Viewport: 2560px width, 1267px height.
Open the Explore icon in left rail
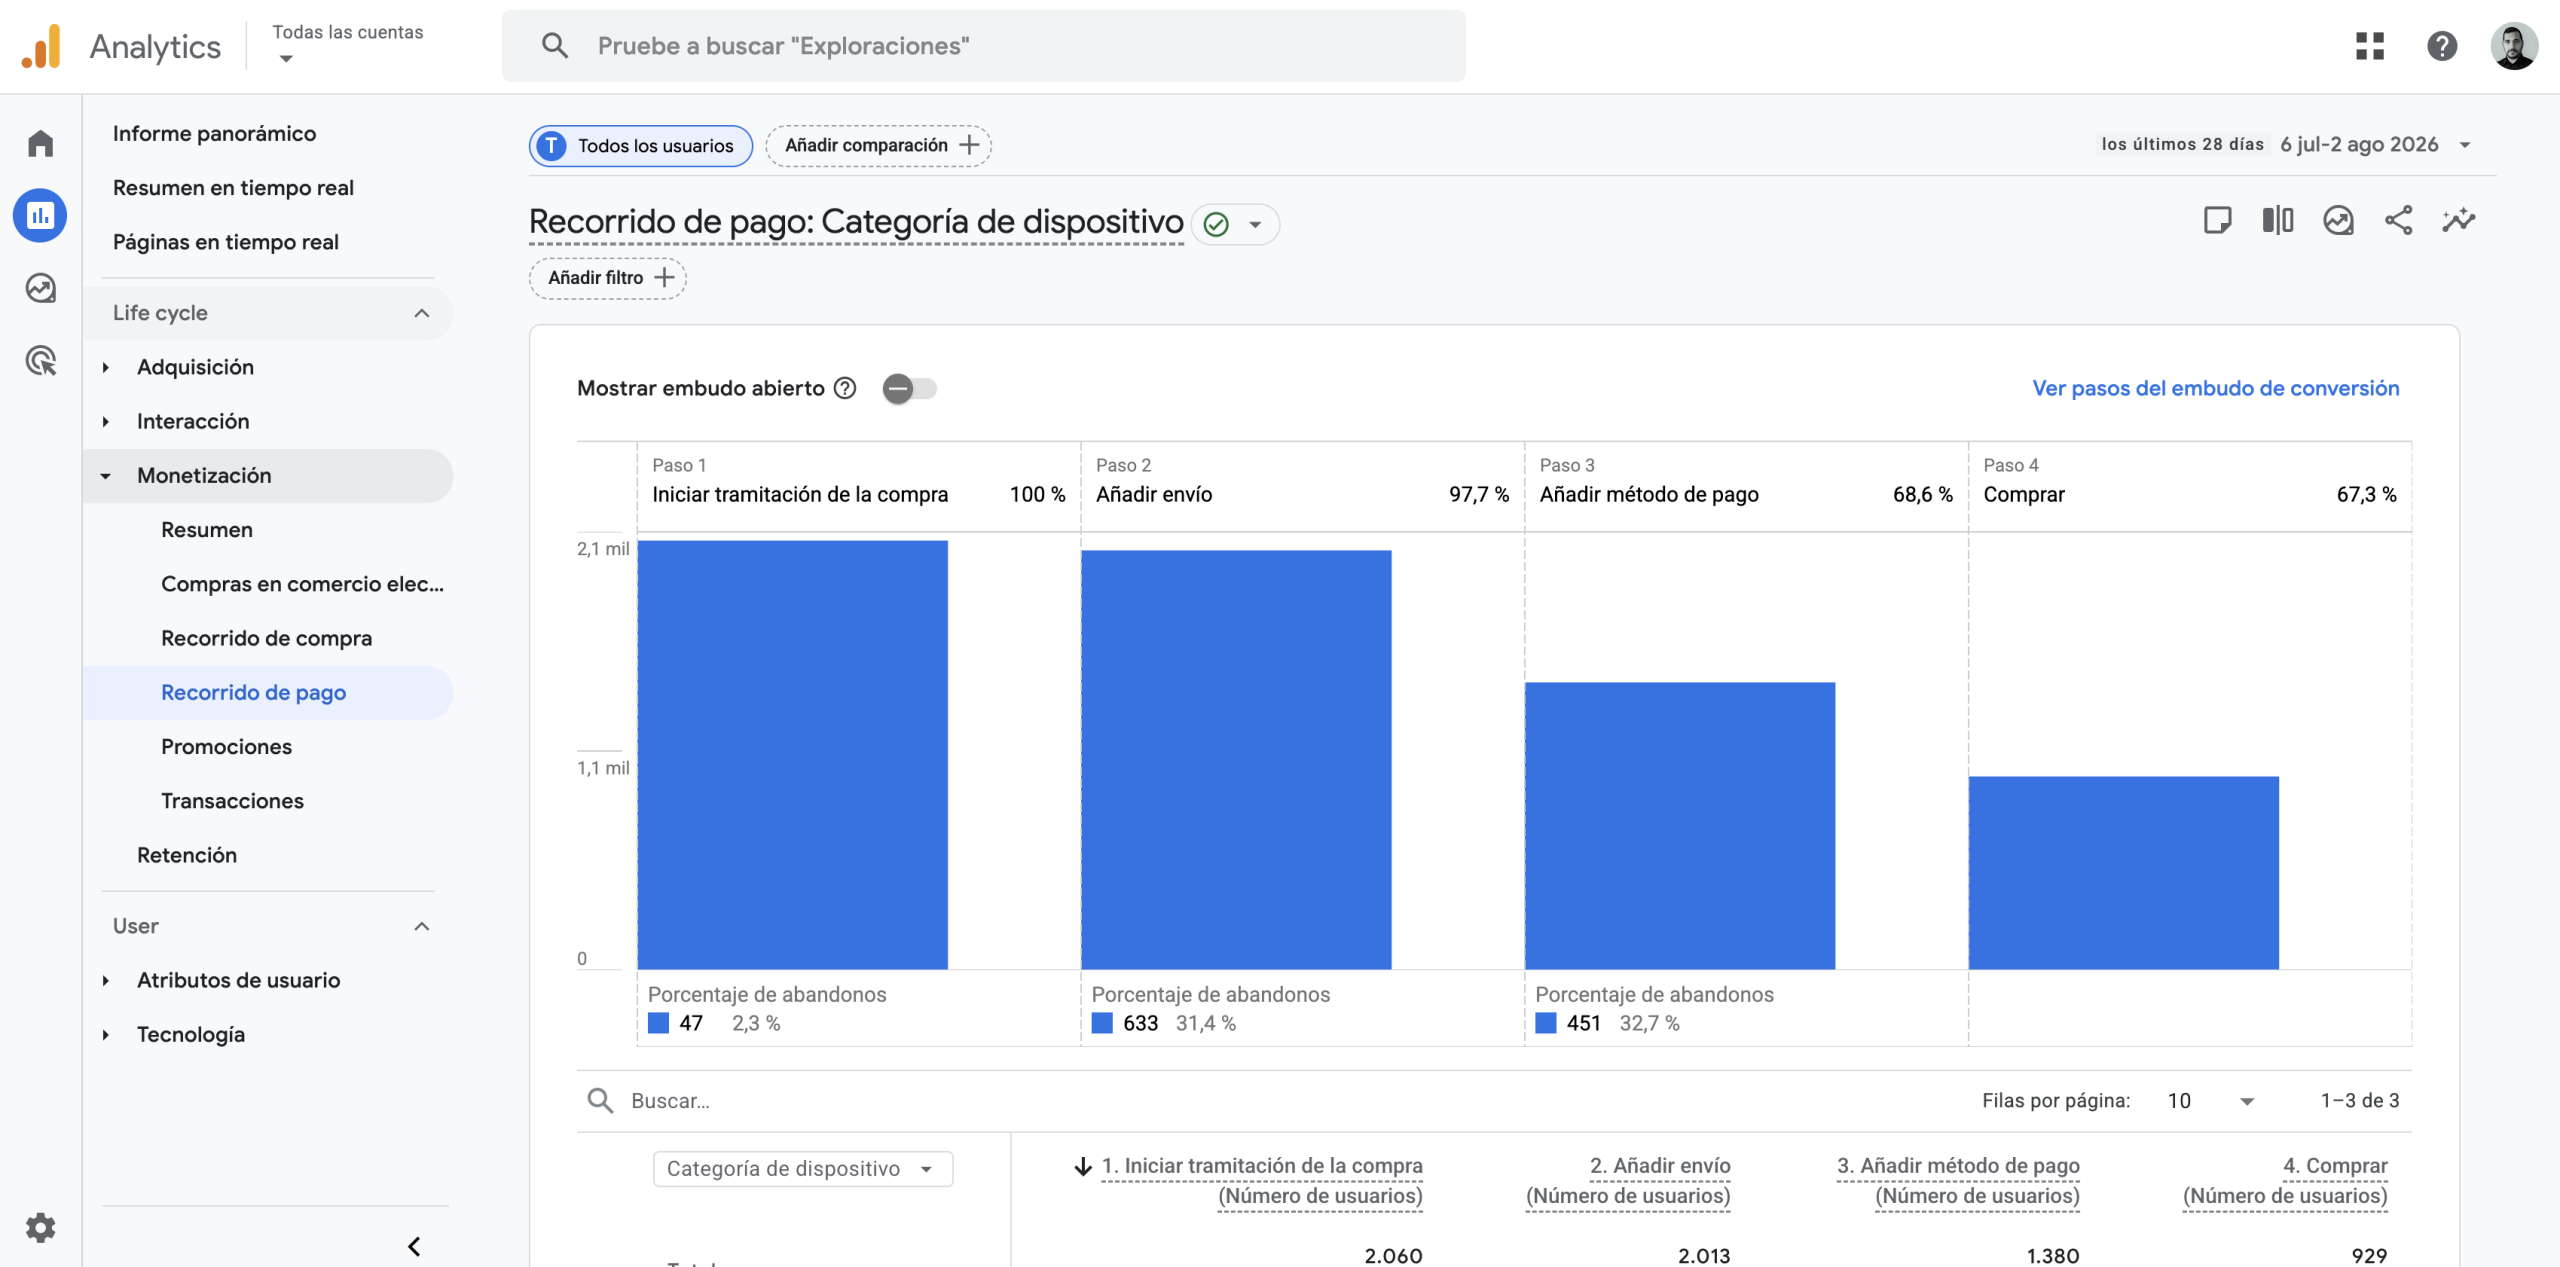coord(40,288)
